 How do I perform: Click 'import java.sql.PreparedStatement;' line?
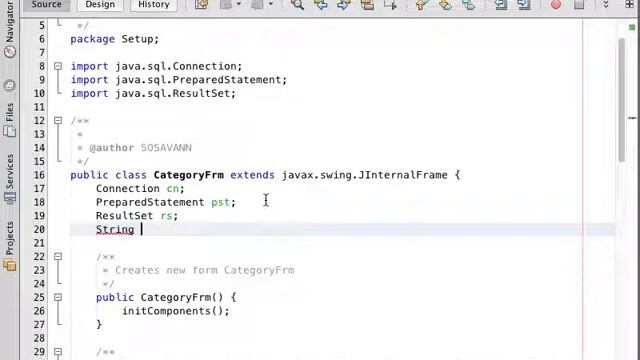point(179,80)
